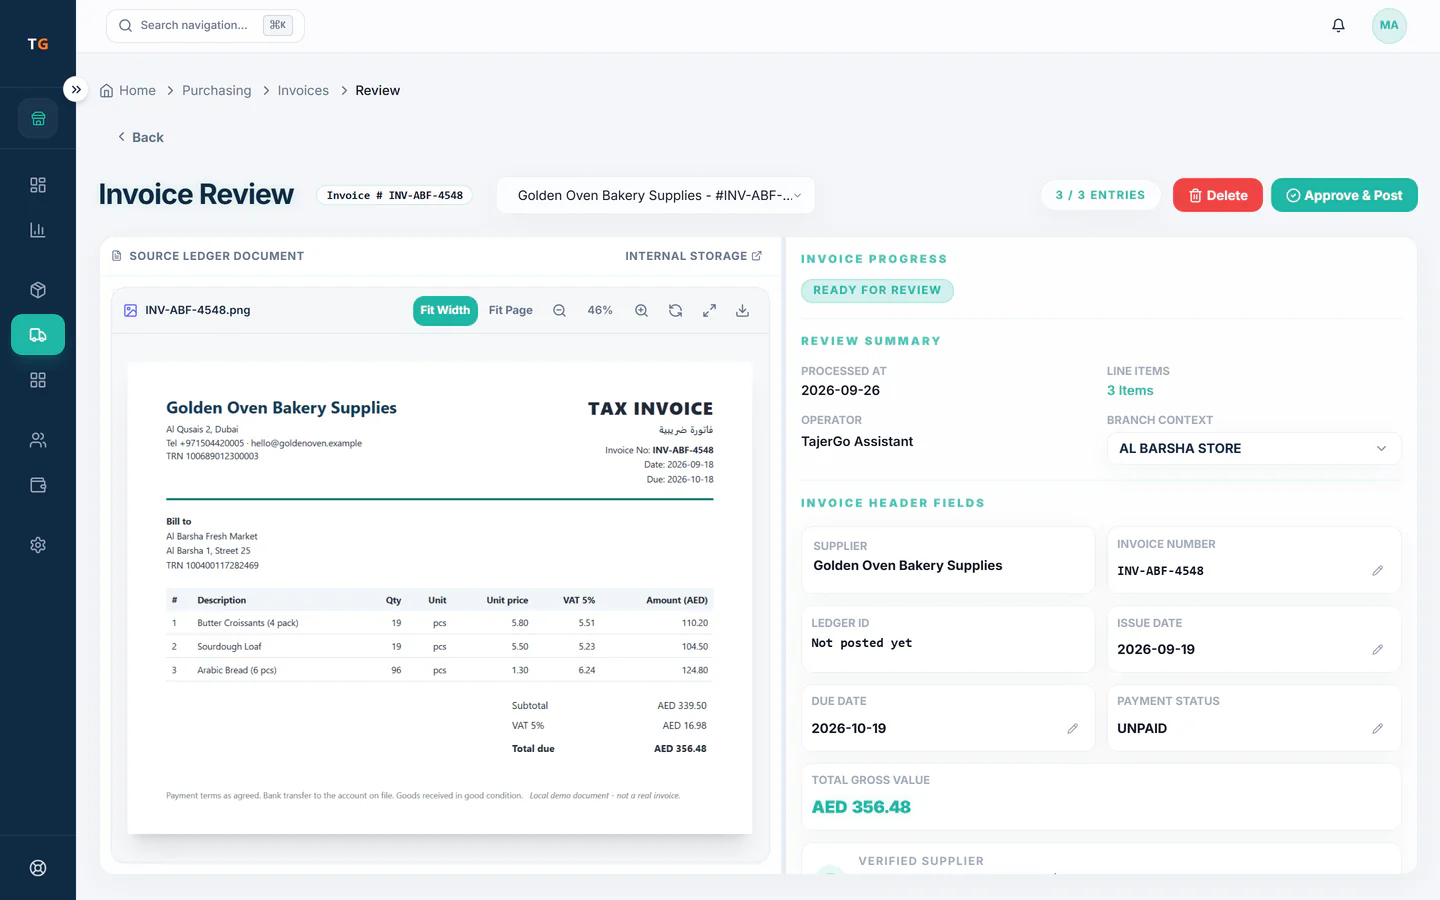
Task: Click the READY FOR REVIEW status badge
Action: [877, 291]
